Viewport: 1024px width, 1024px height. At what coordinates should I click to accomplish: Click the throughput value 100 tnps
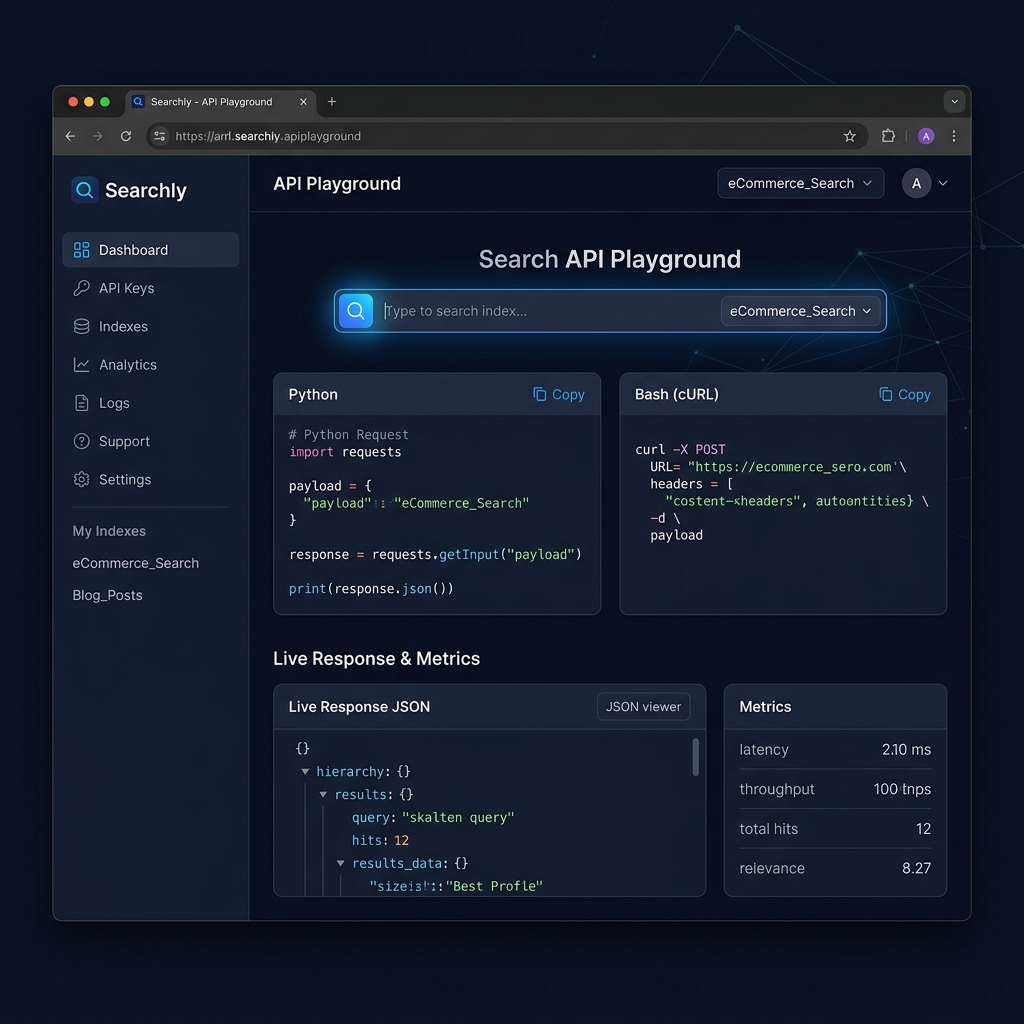[903, 789]
